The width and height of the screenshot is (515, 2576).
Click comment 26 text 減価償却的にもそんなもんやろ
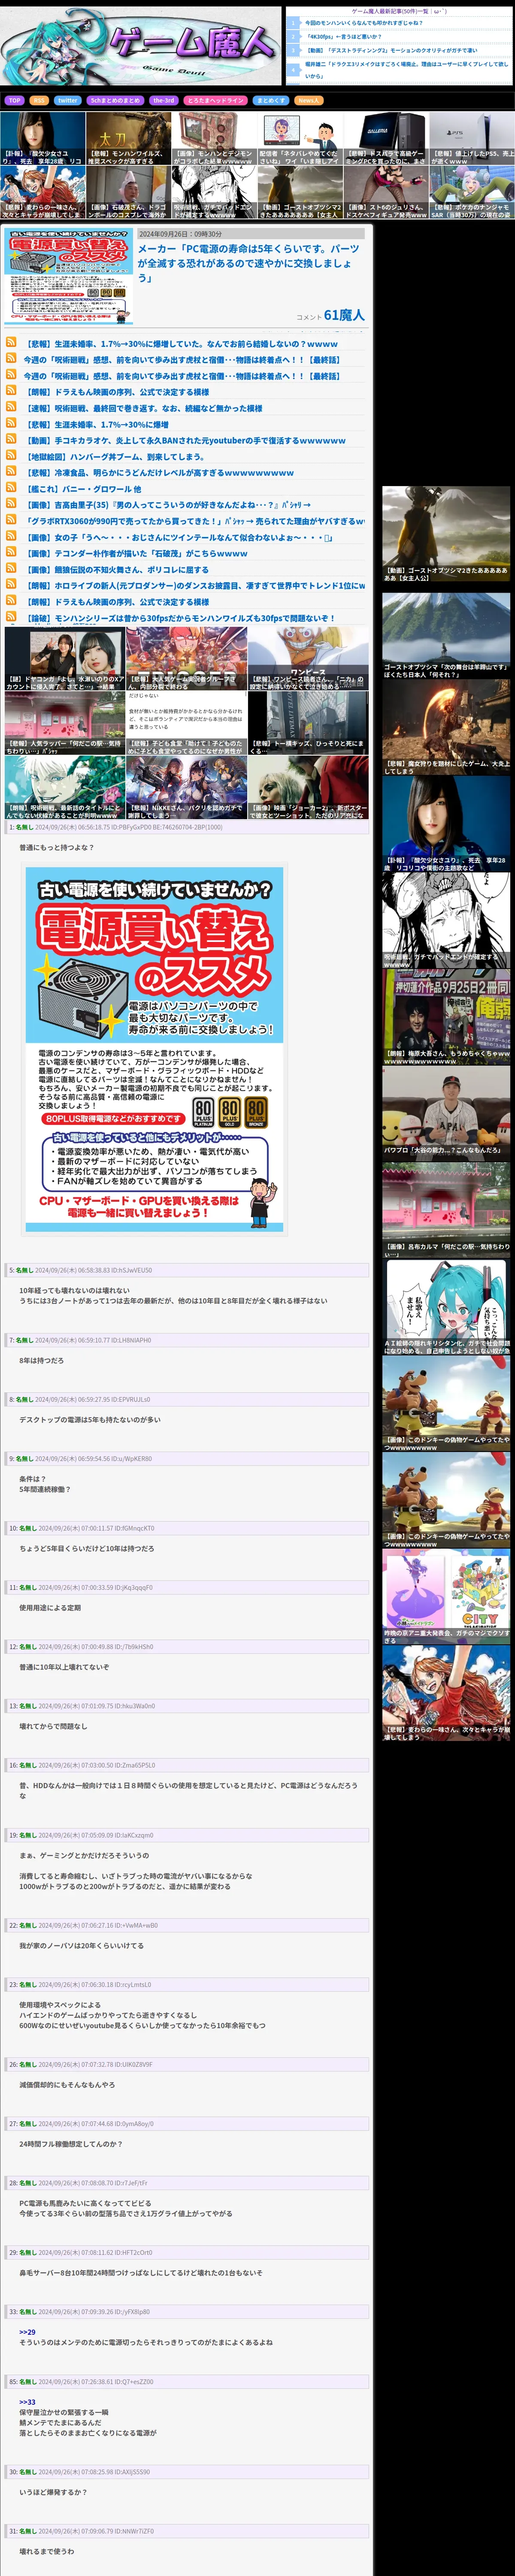tap(67, 2085)
